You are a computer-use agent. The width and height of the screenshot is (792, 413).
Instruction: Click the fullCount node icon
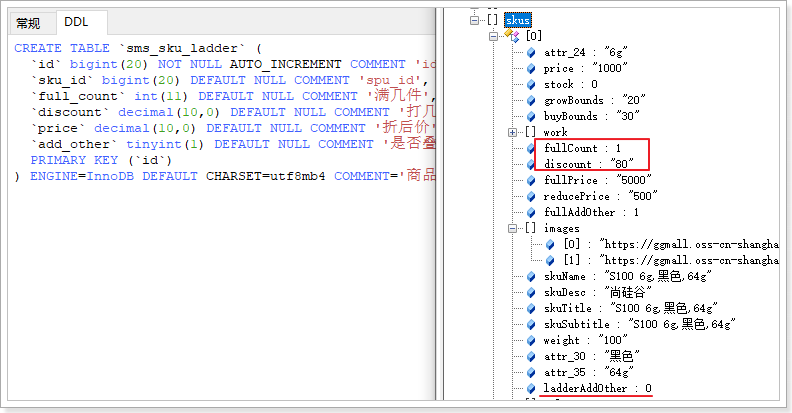(x=531, y=148)
